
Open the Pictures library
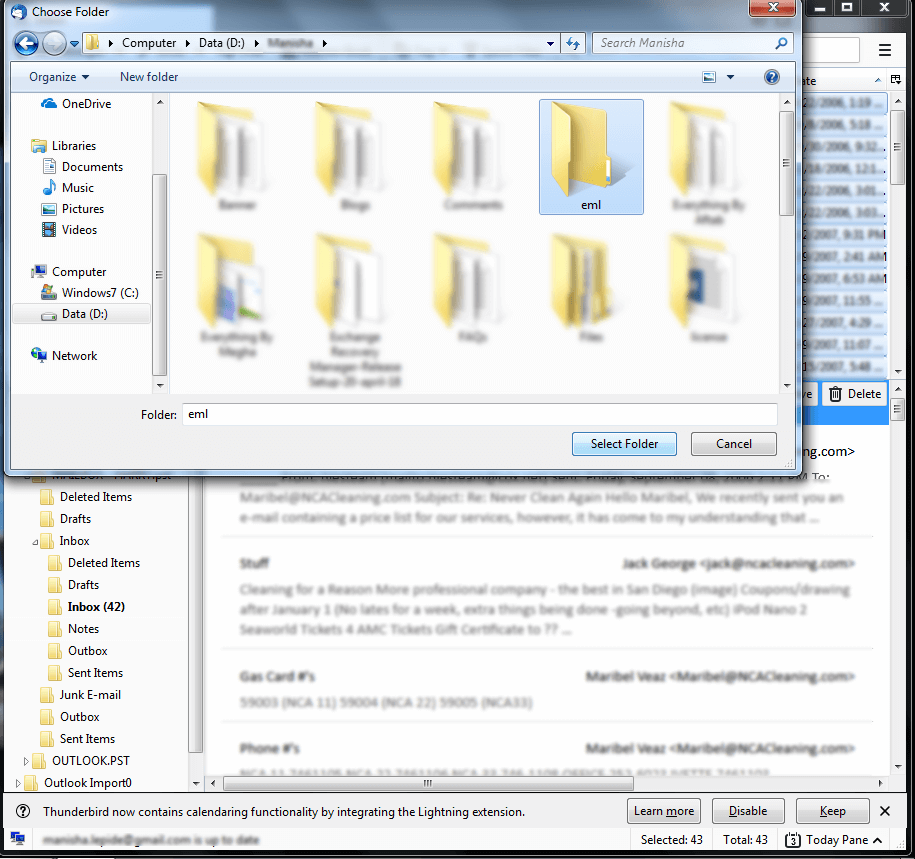click(x=73, y=209)
